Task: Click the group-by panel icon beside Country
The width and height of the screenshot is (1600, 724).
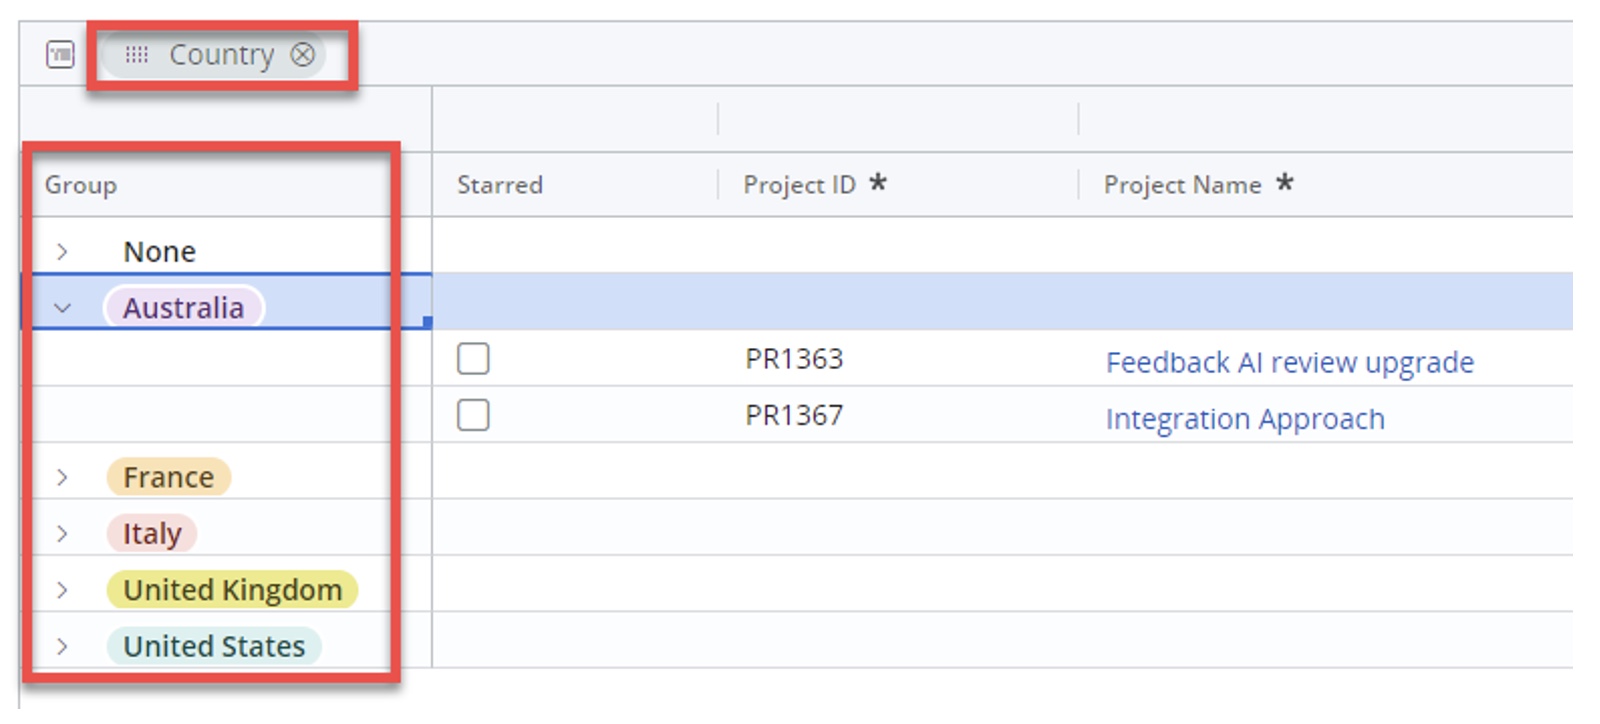Action: 60,54
